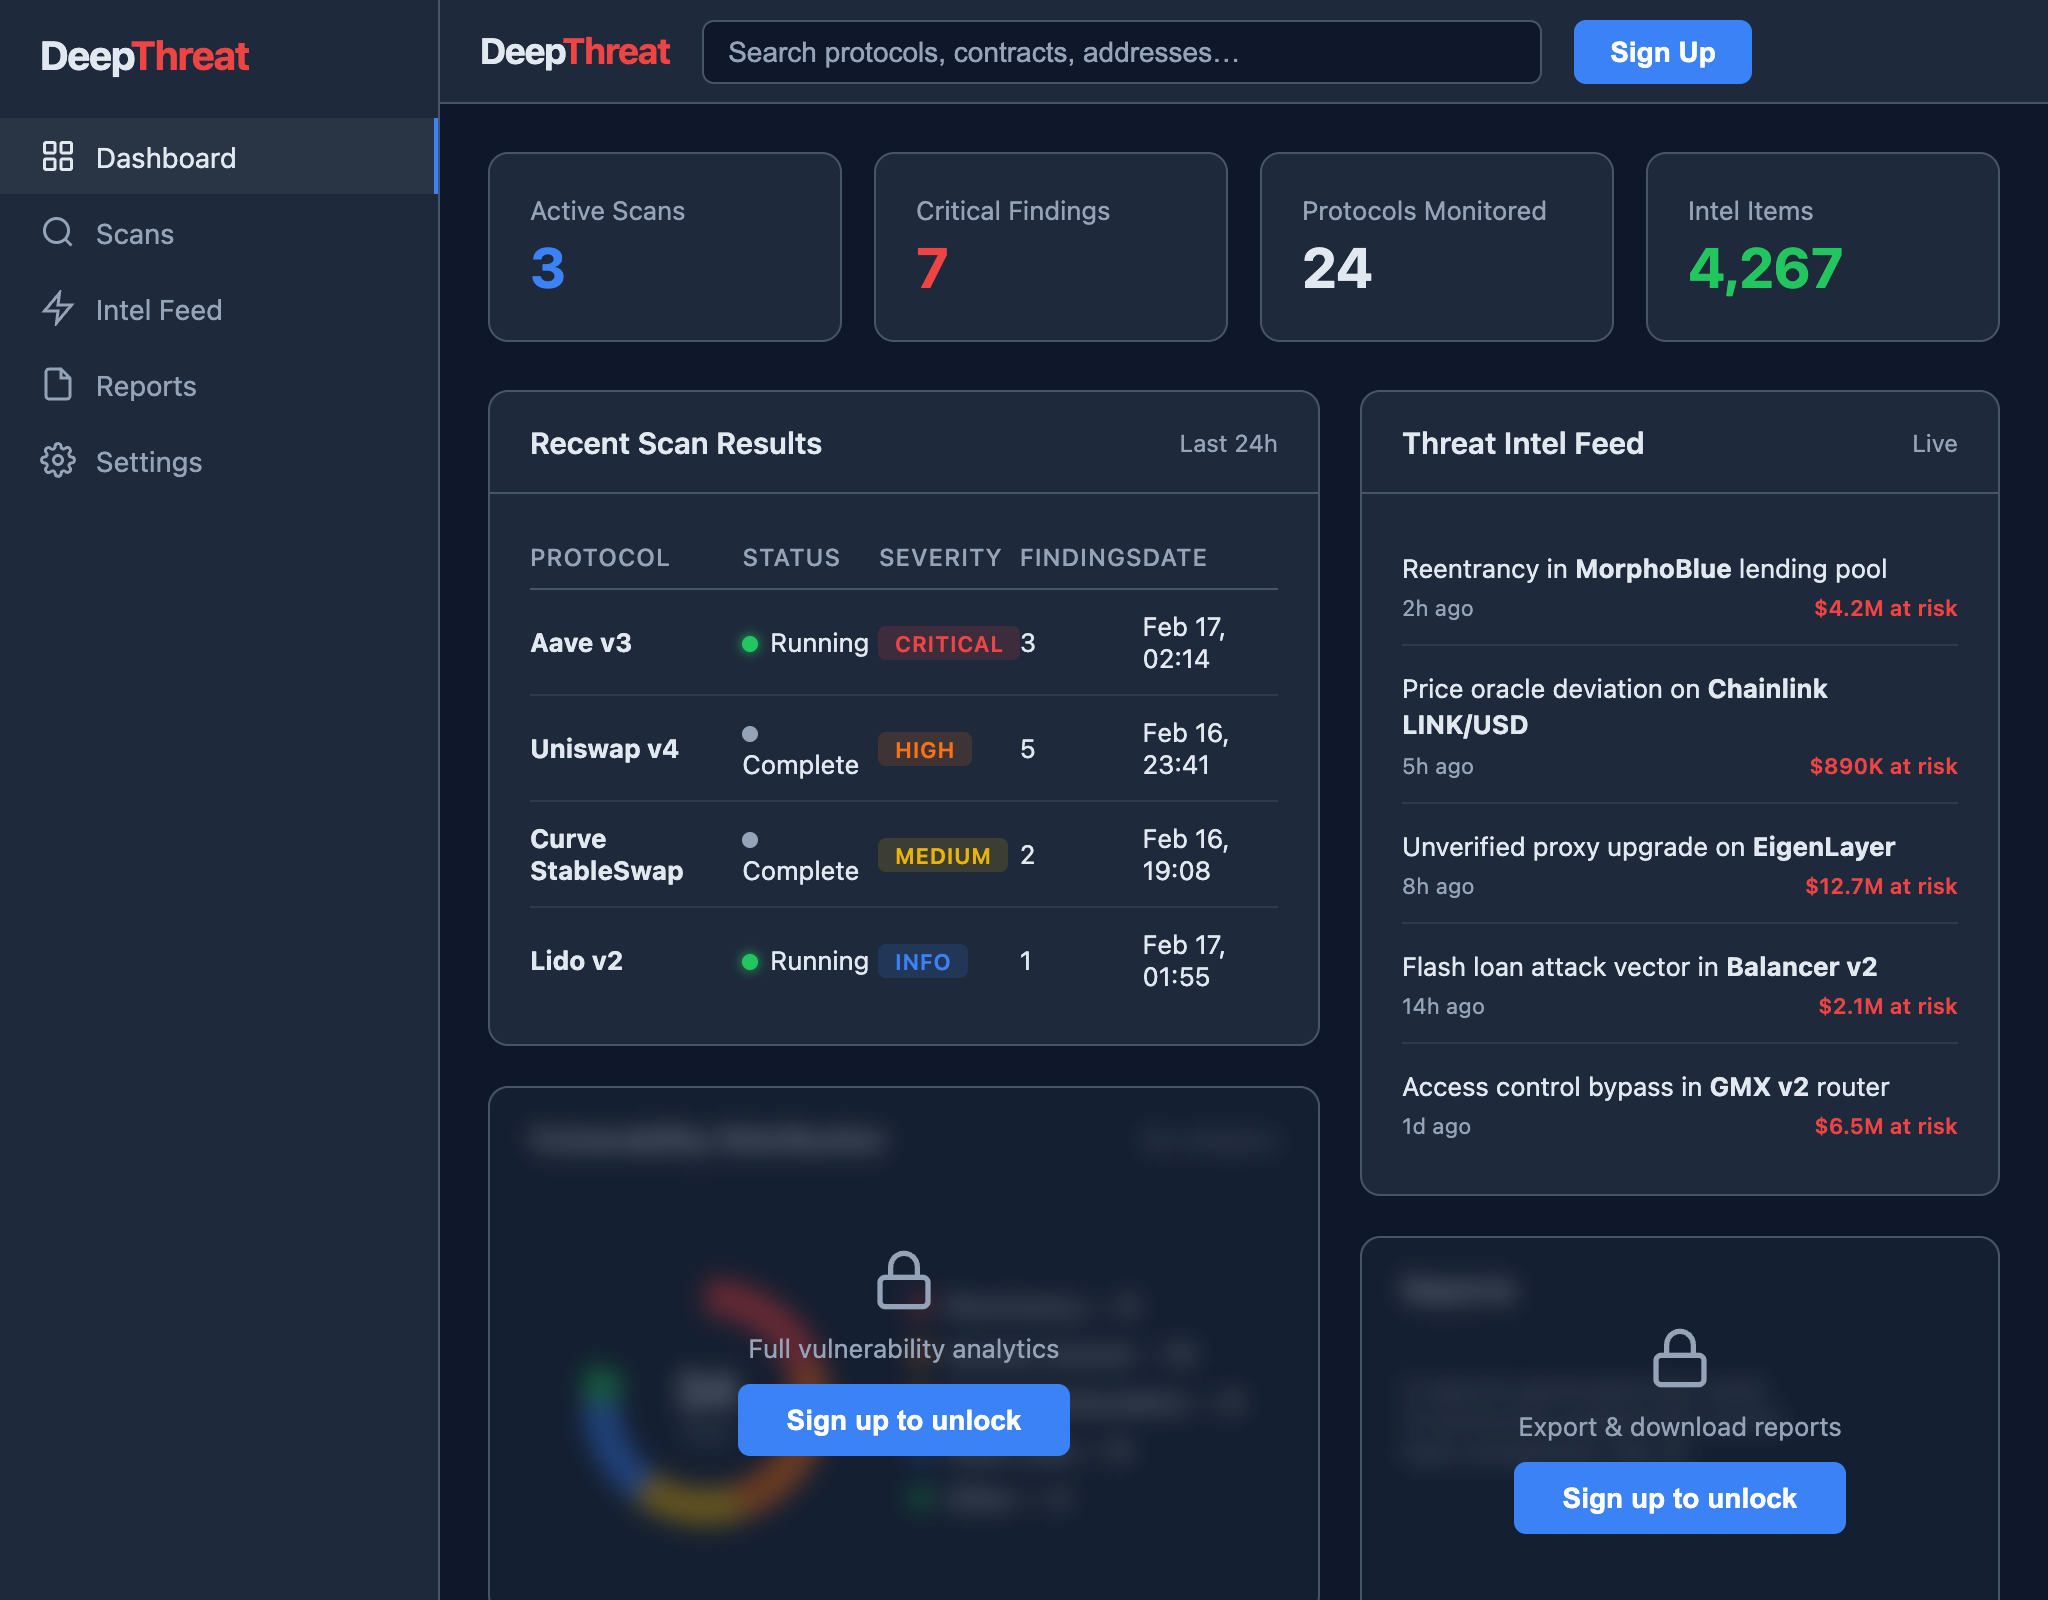
Task: Click the DeepThreat logo in the sidebar
Action: (x=145, y=56)
